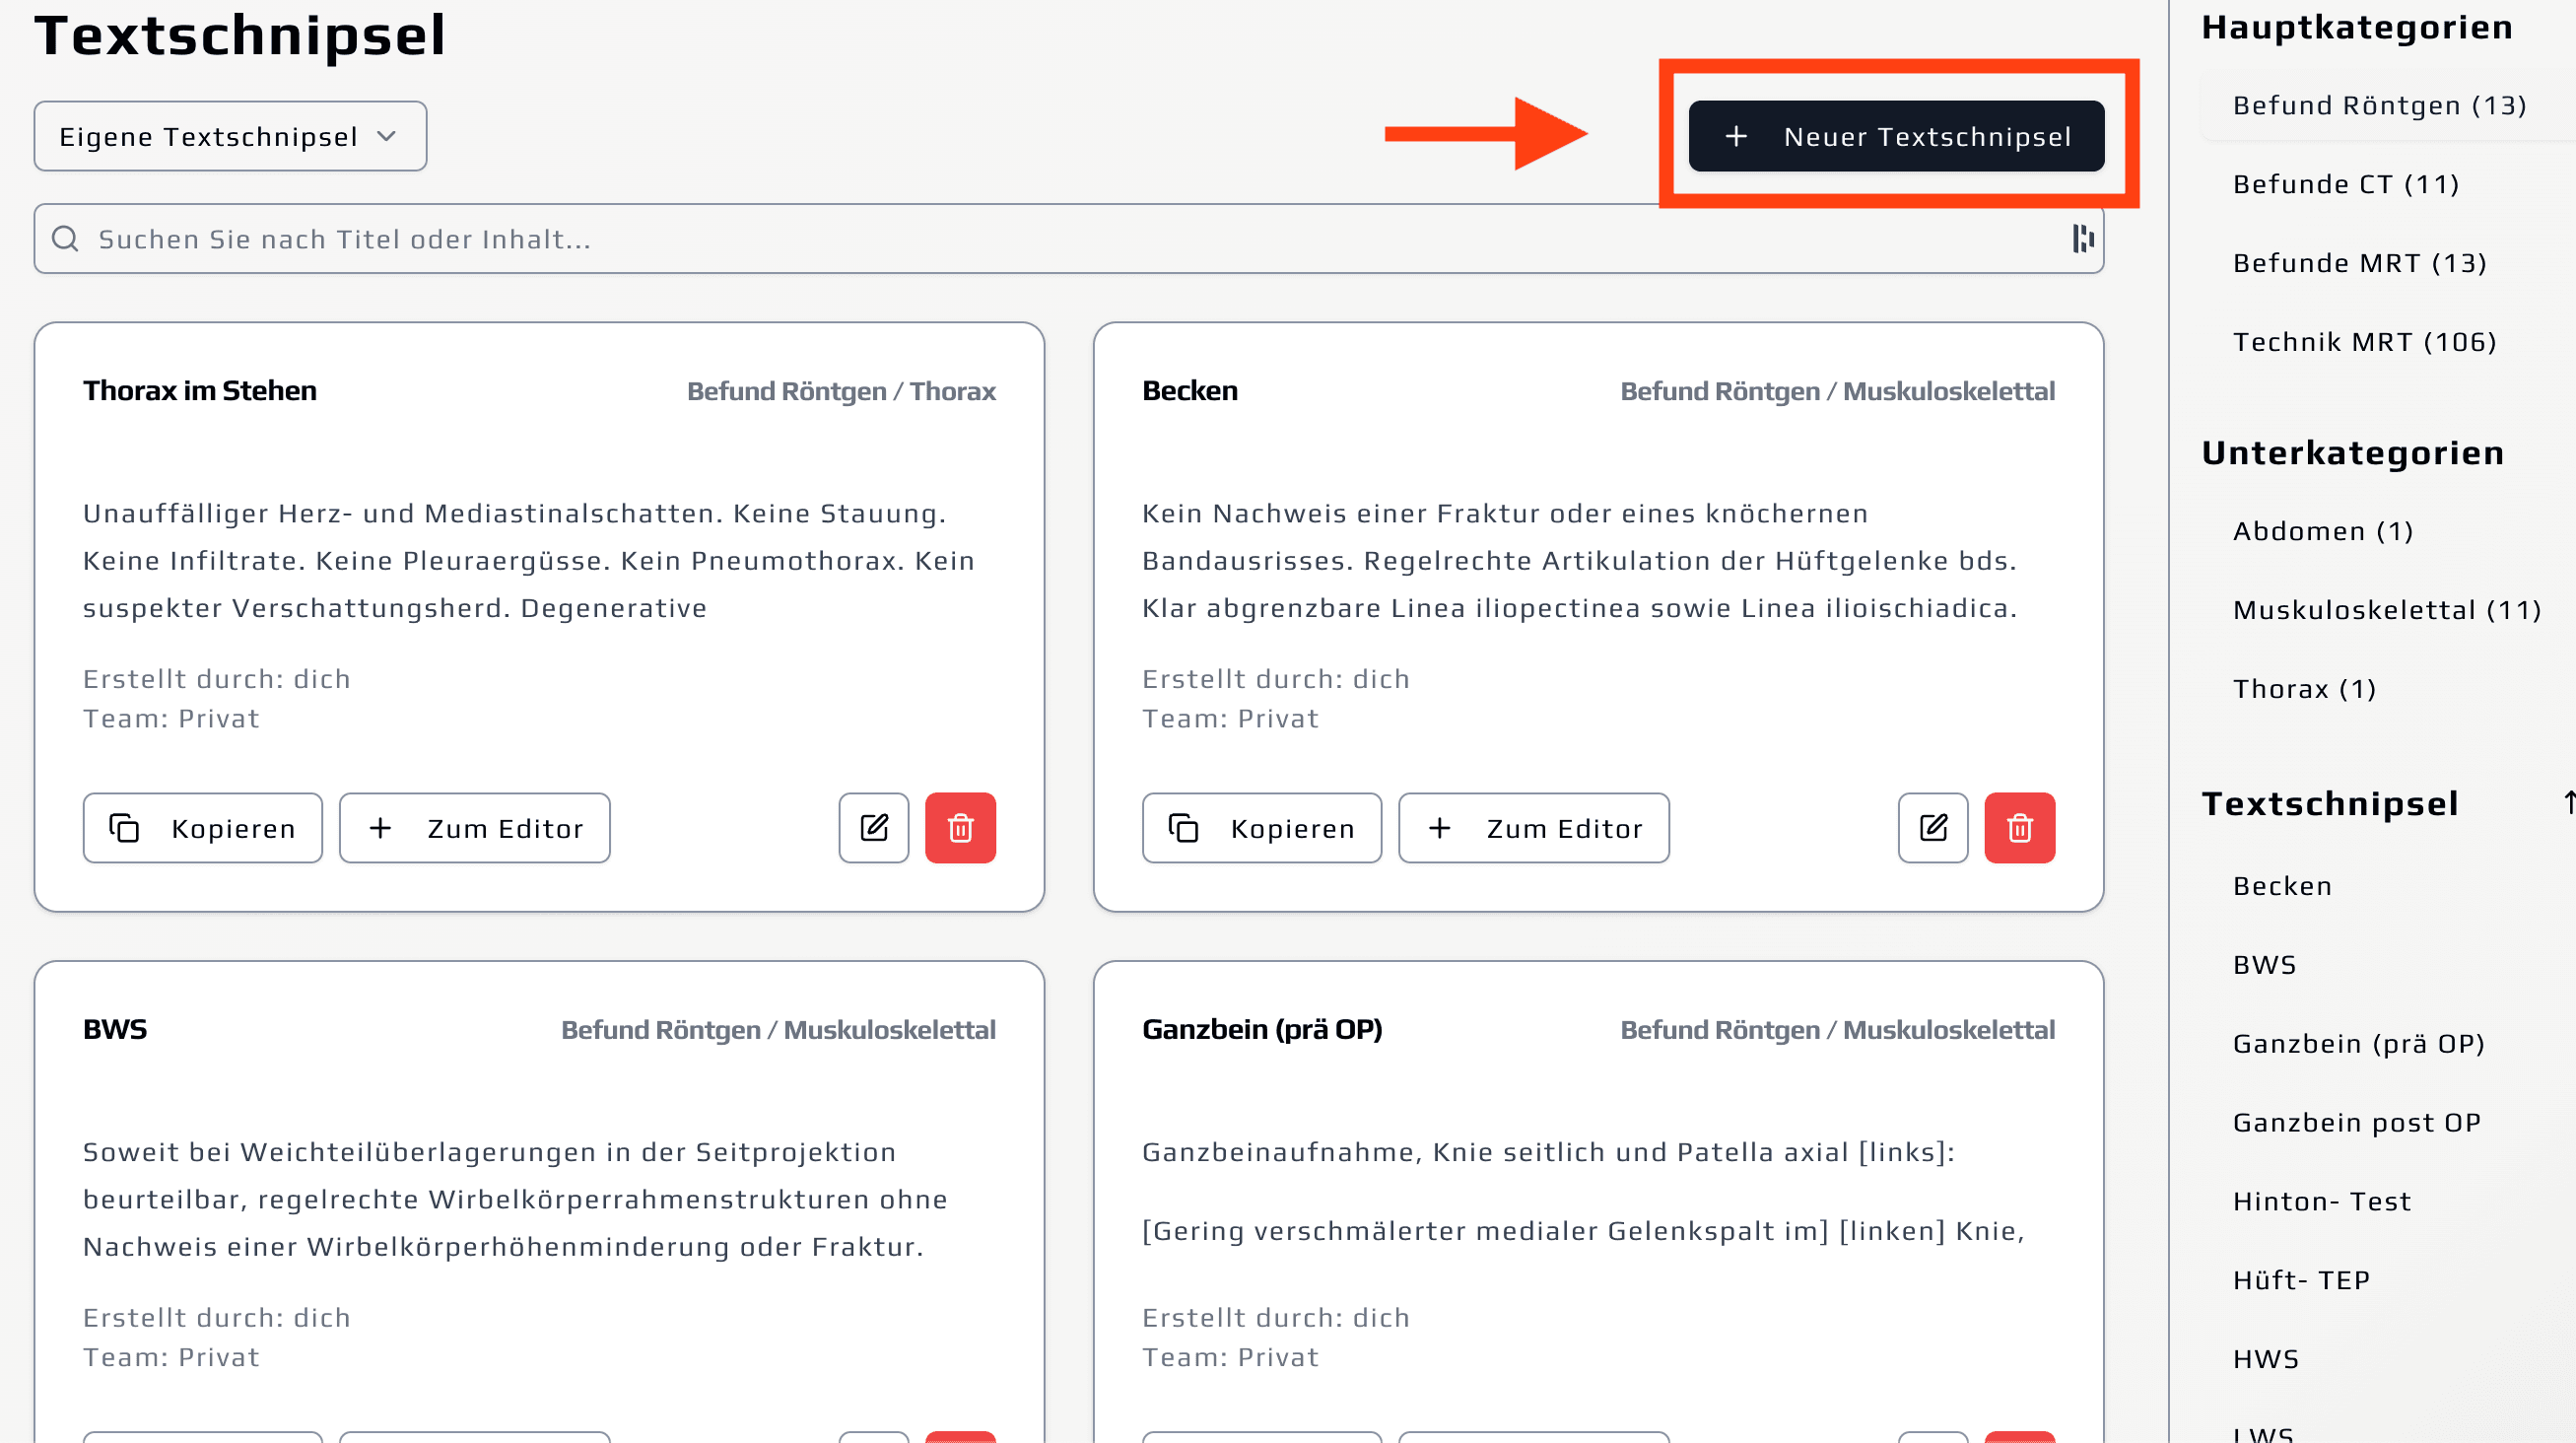Open the Eigene Textschnipsel dropdown
Image resolution: width=2576 pixels, height=1443 pixels.
230,136
